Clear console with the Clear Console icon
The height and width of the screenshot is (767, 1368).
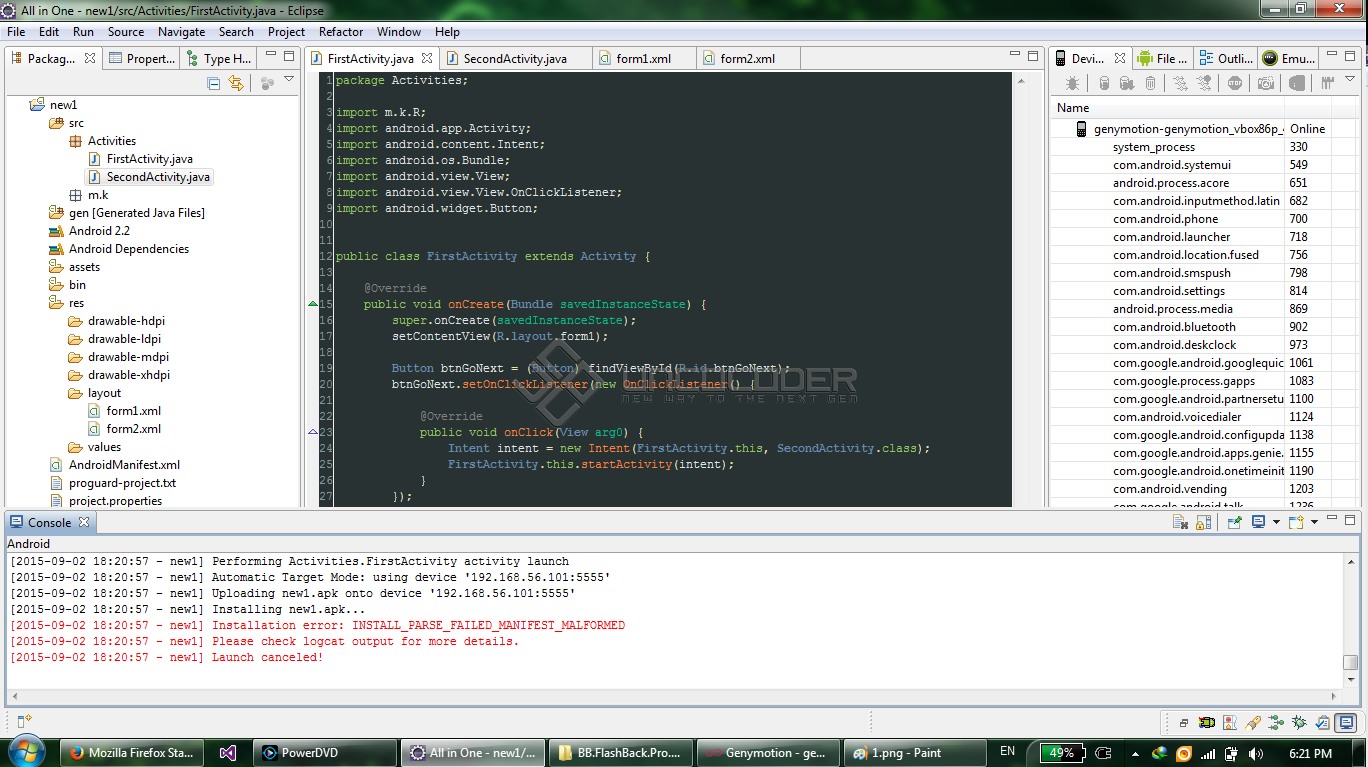click(1180, 522)
